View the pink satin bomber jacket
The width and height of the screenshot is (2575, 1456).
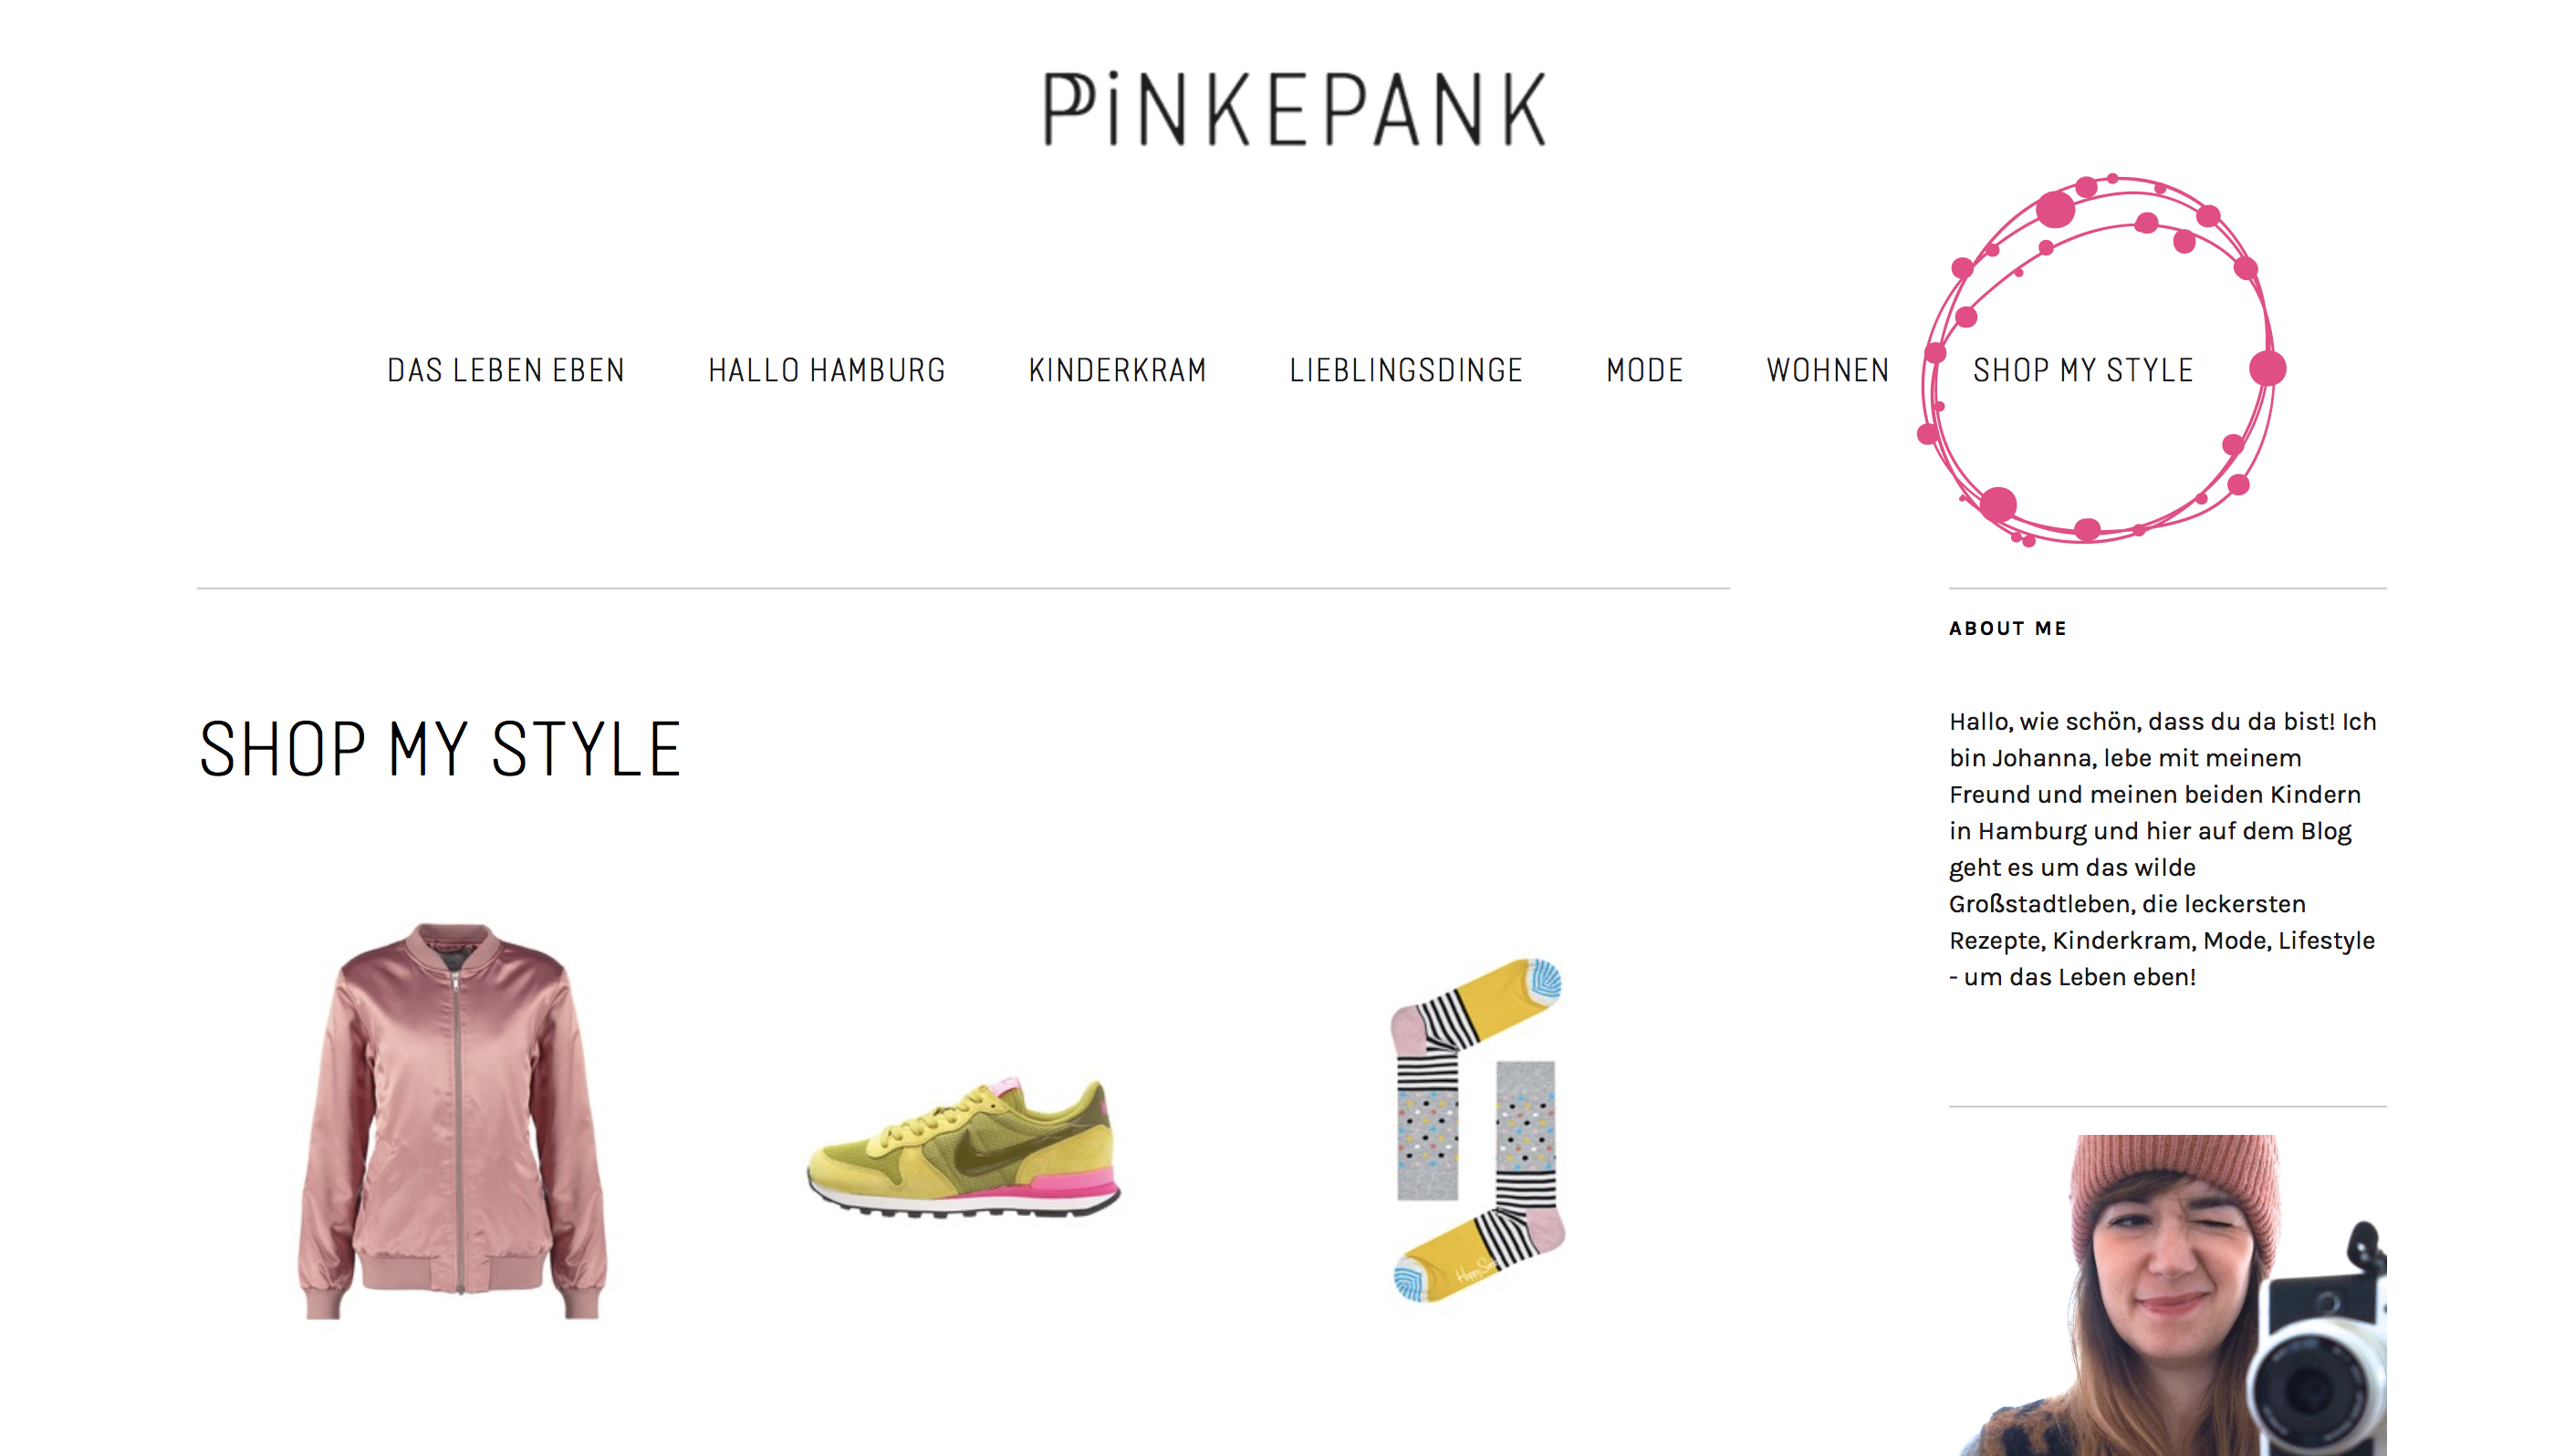(x=452, y=1120)
